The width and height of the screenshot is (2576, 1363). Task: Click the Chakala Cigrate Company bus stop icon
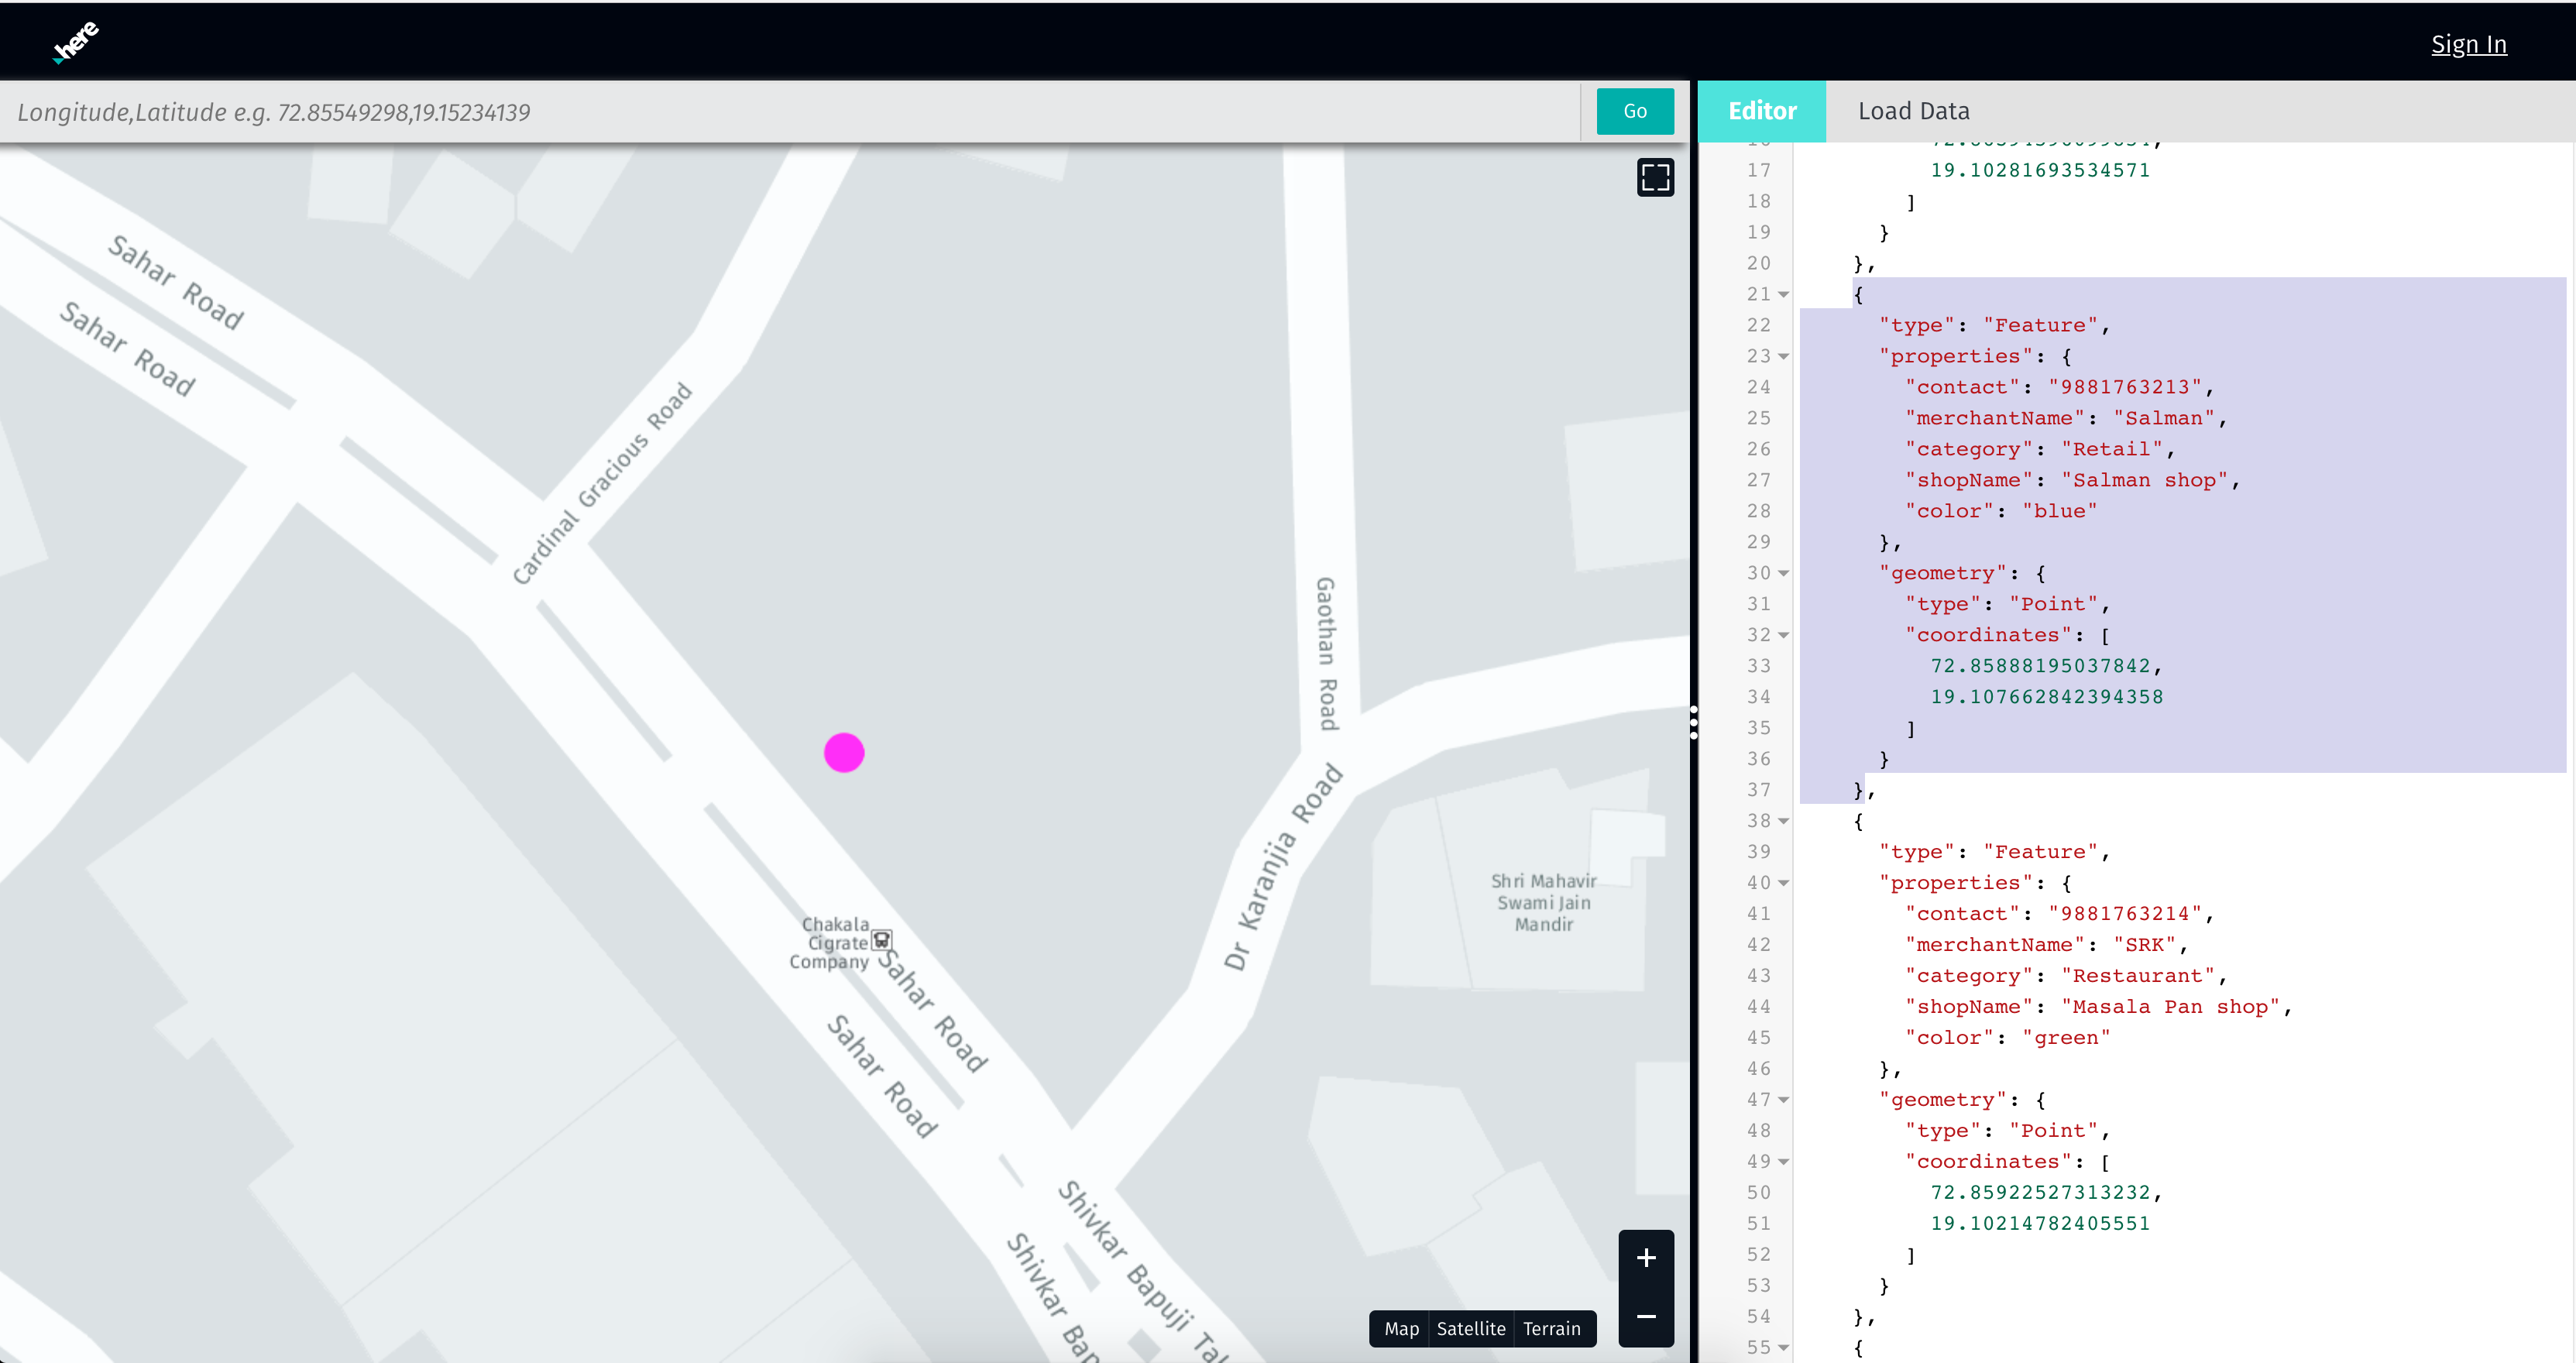point(881,940)
